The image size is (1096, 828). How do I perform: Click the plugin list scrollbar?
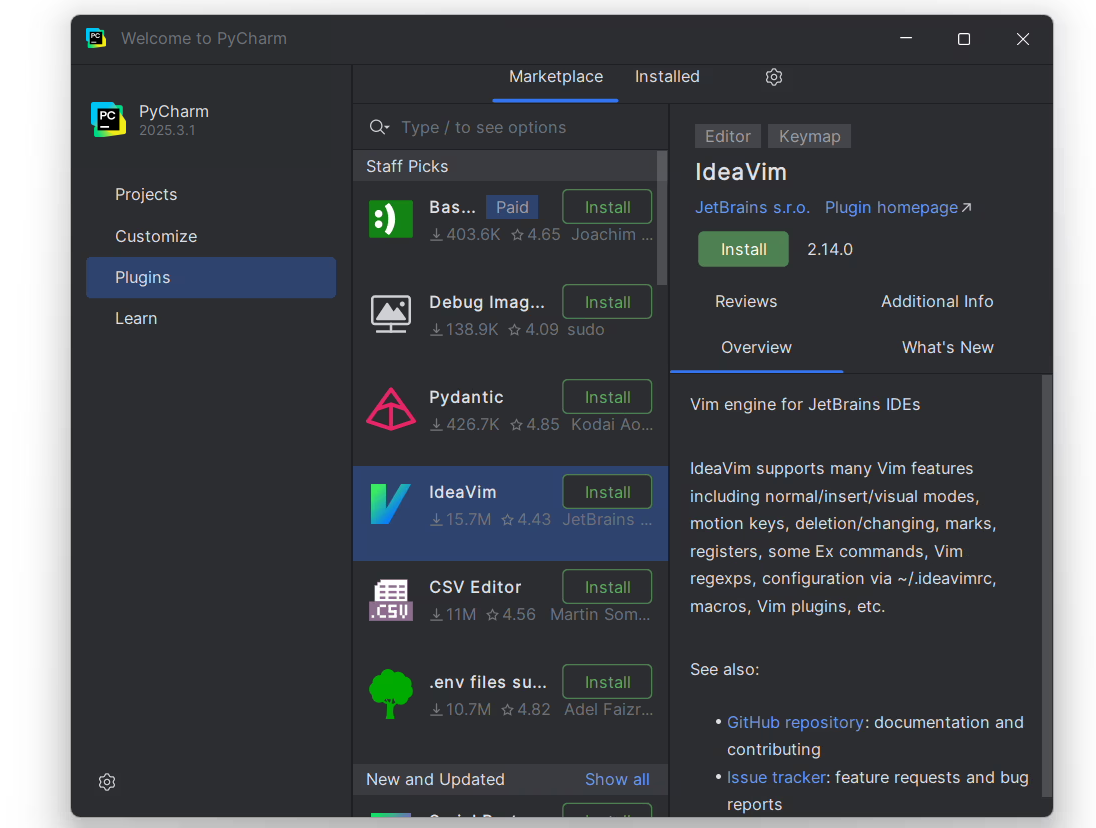(662, 218)
